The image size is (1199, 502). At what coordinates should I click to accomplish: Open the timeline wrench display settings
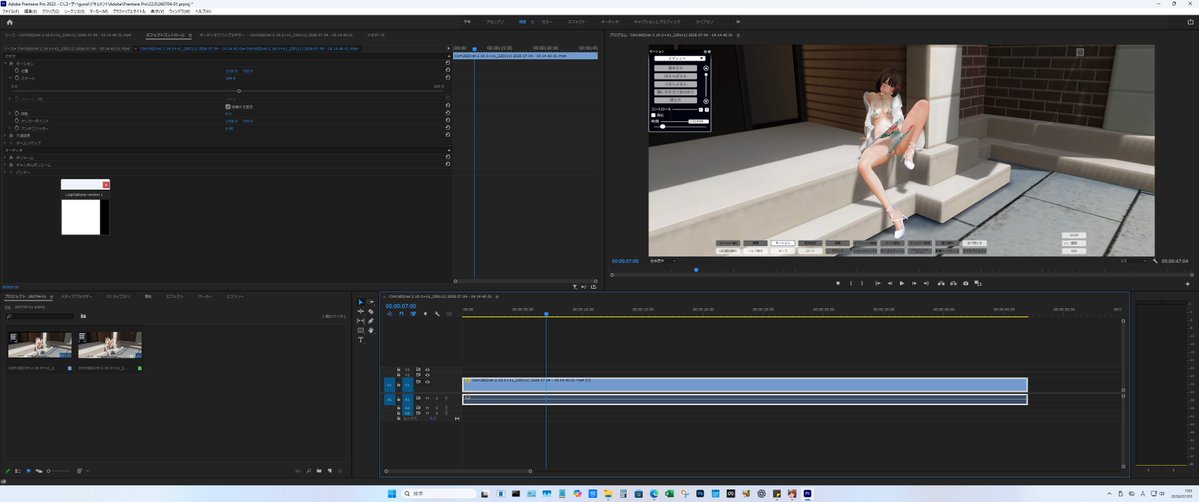[x=437, y=314]
